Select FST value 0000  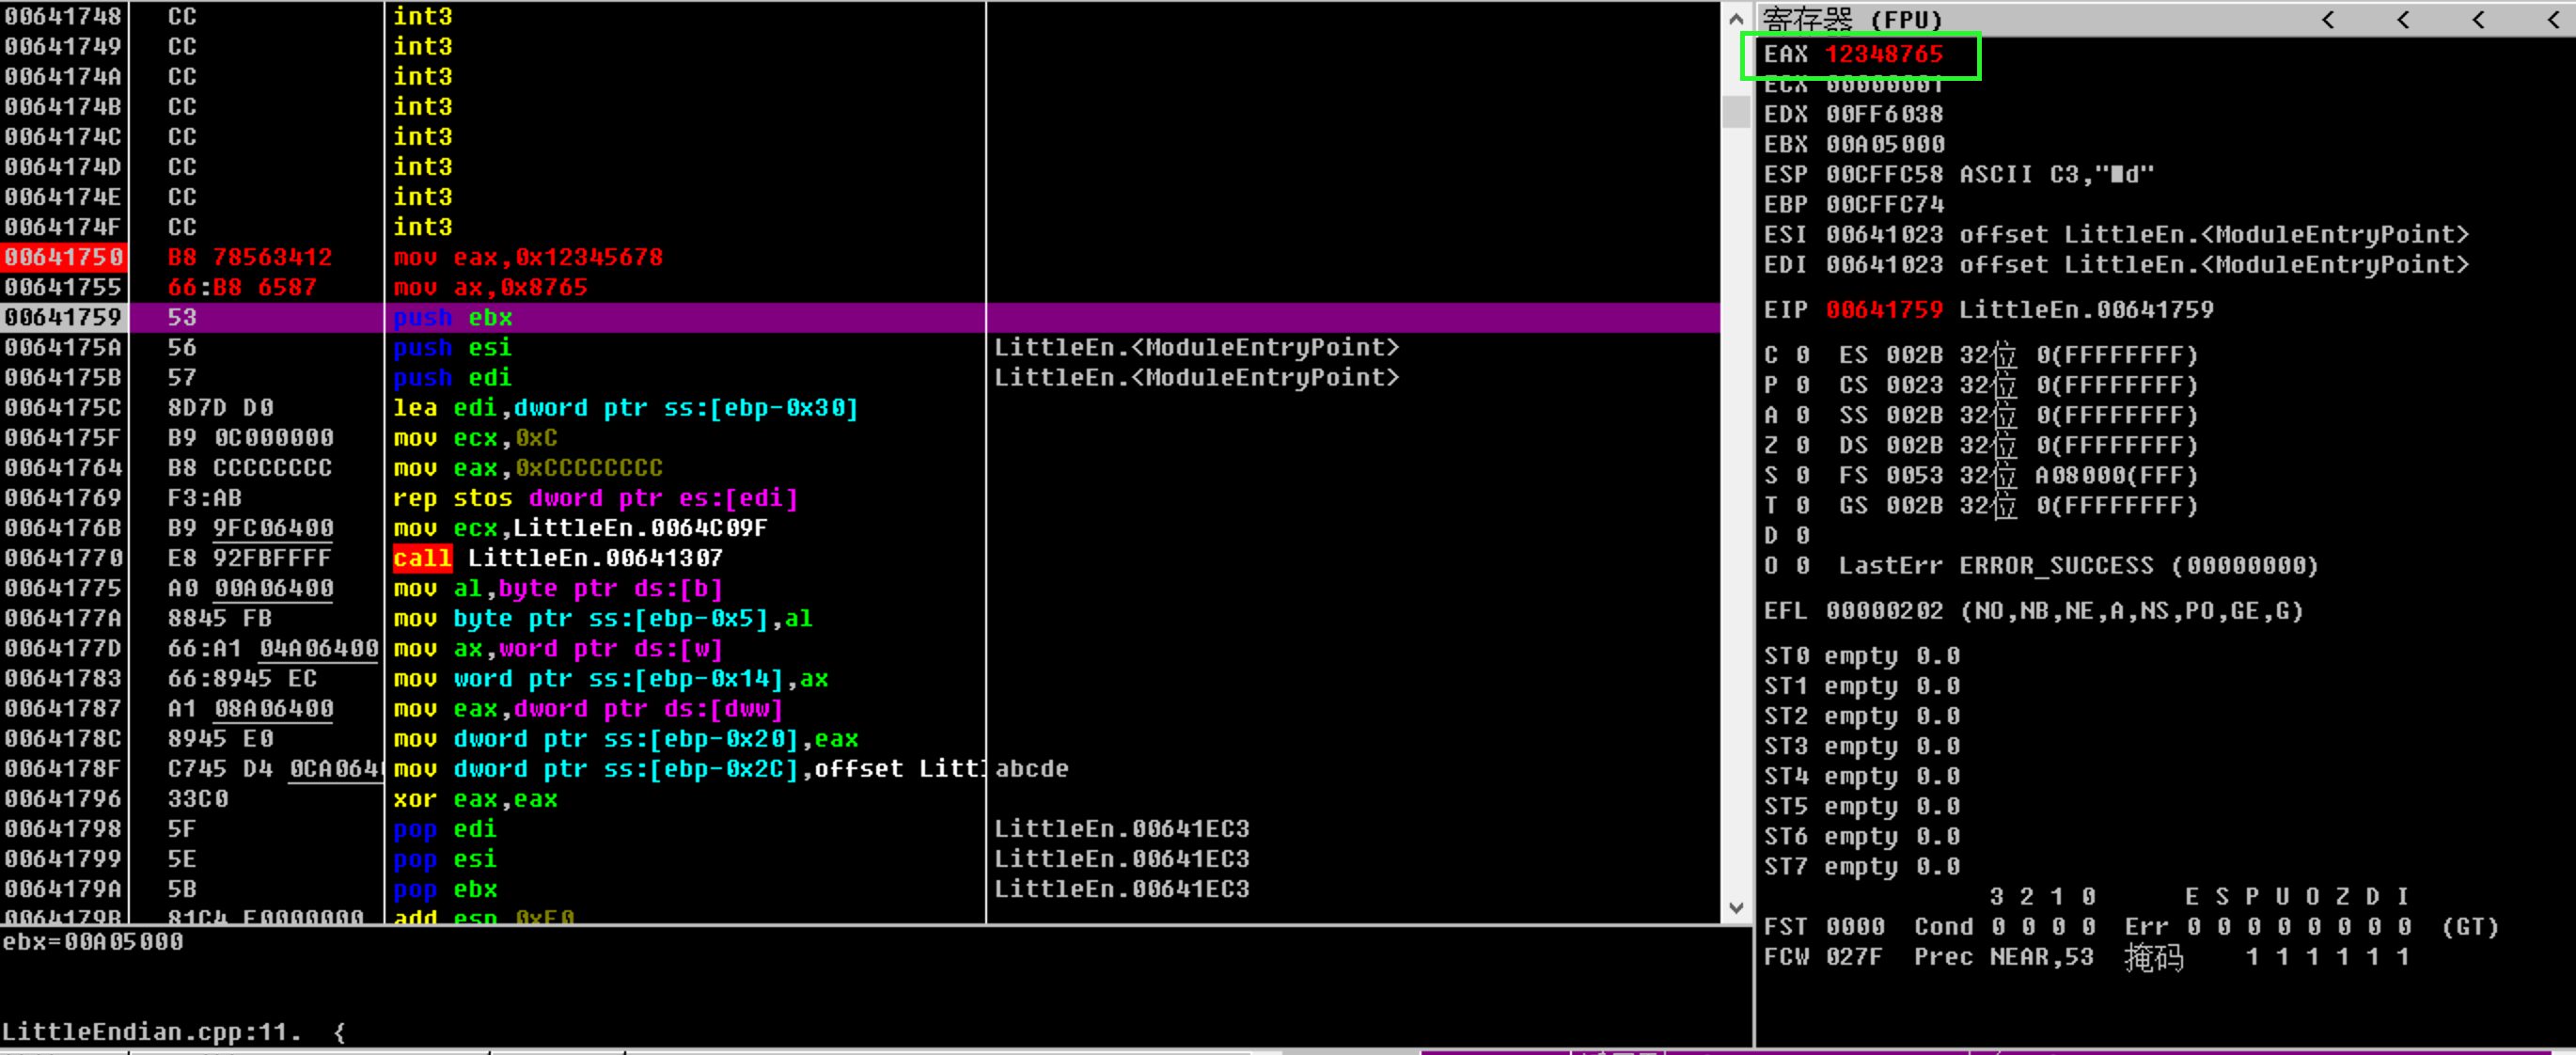coord(1855,926)
